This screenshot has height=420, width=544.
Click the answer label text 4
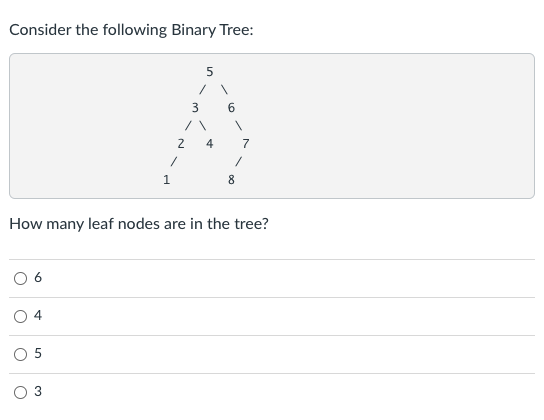coord(38,316)
